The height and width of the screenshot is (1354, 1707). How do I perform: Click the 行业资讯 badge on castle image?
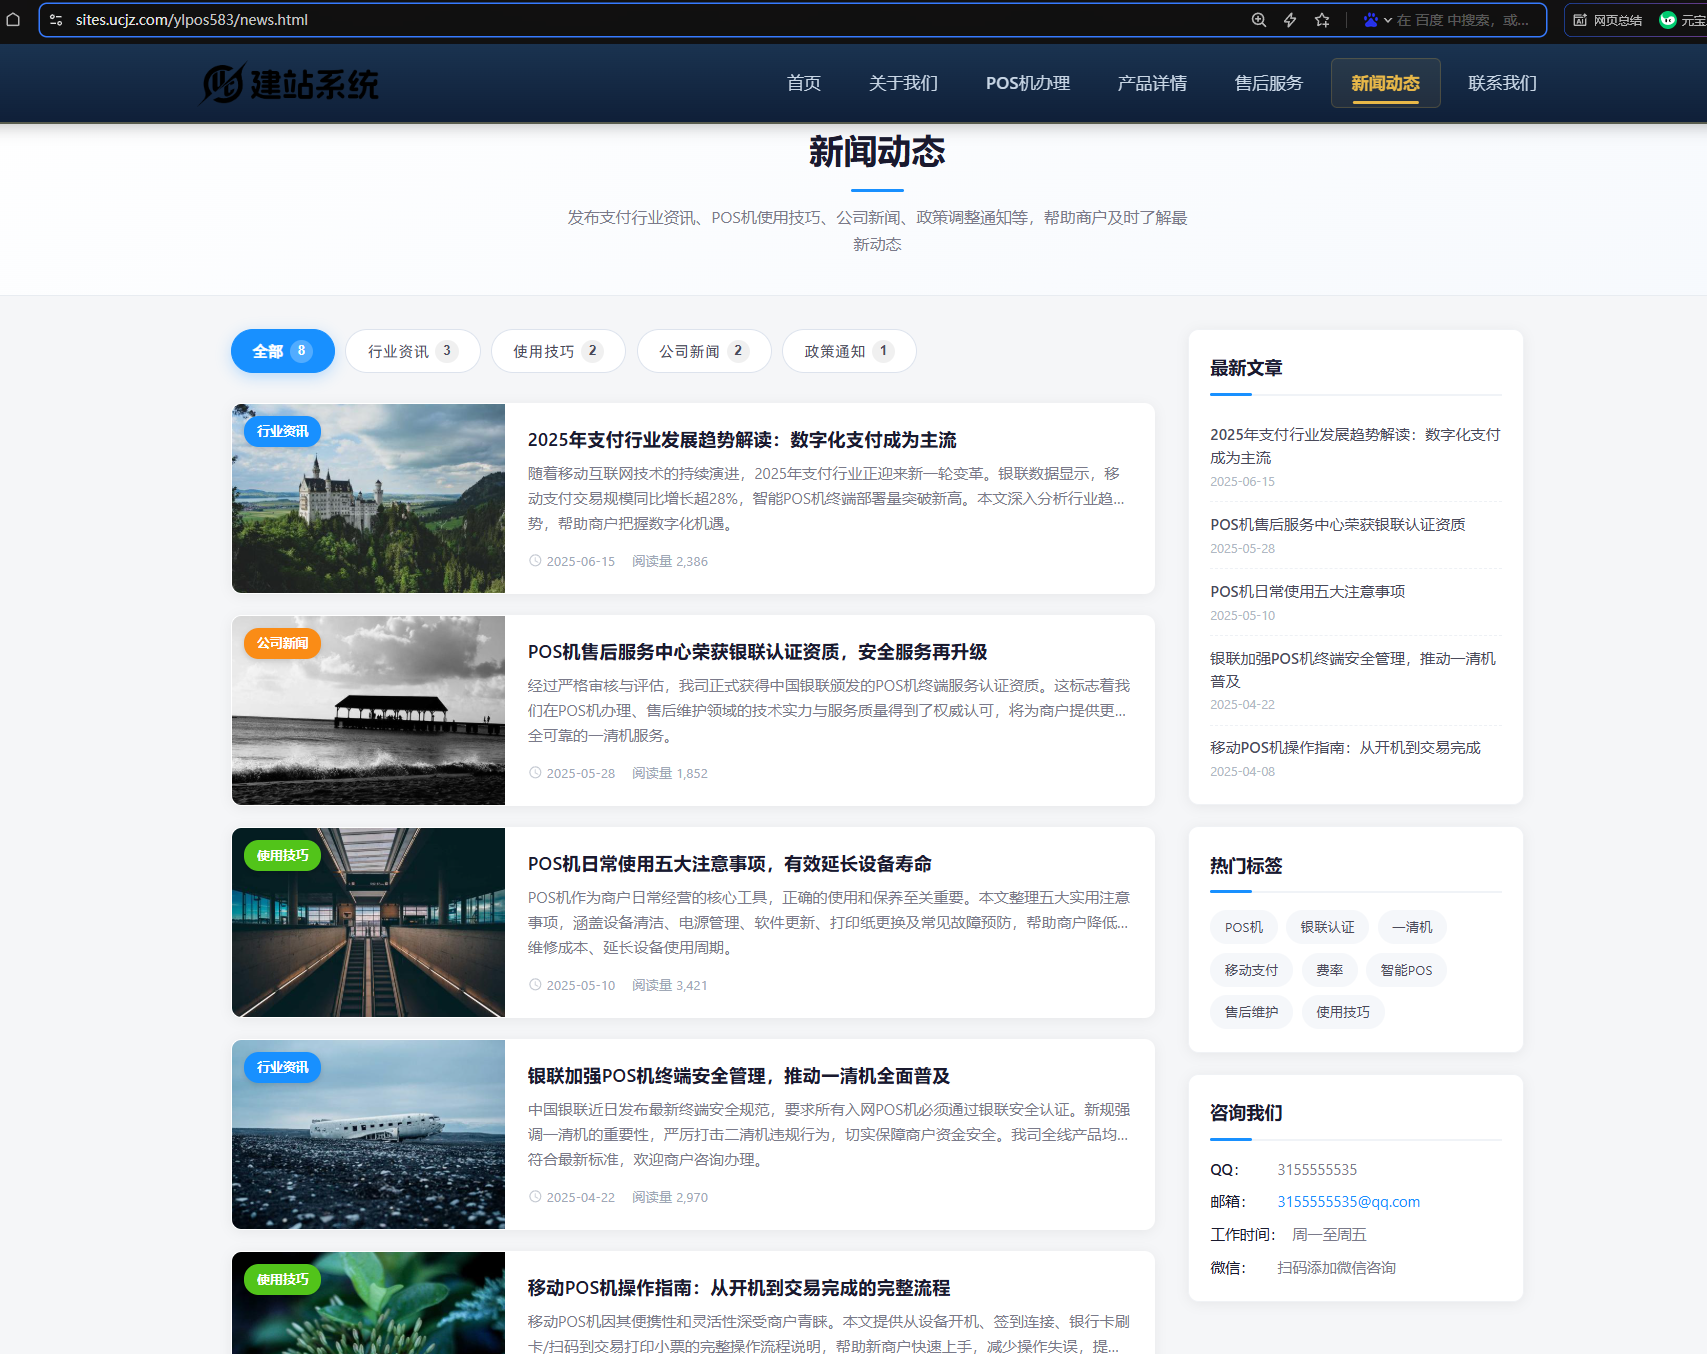click(x=282, y=431)
